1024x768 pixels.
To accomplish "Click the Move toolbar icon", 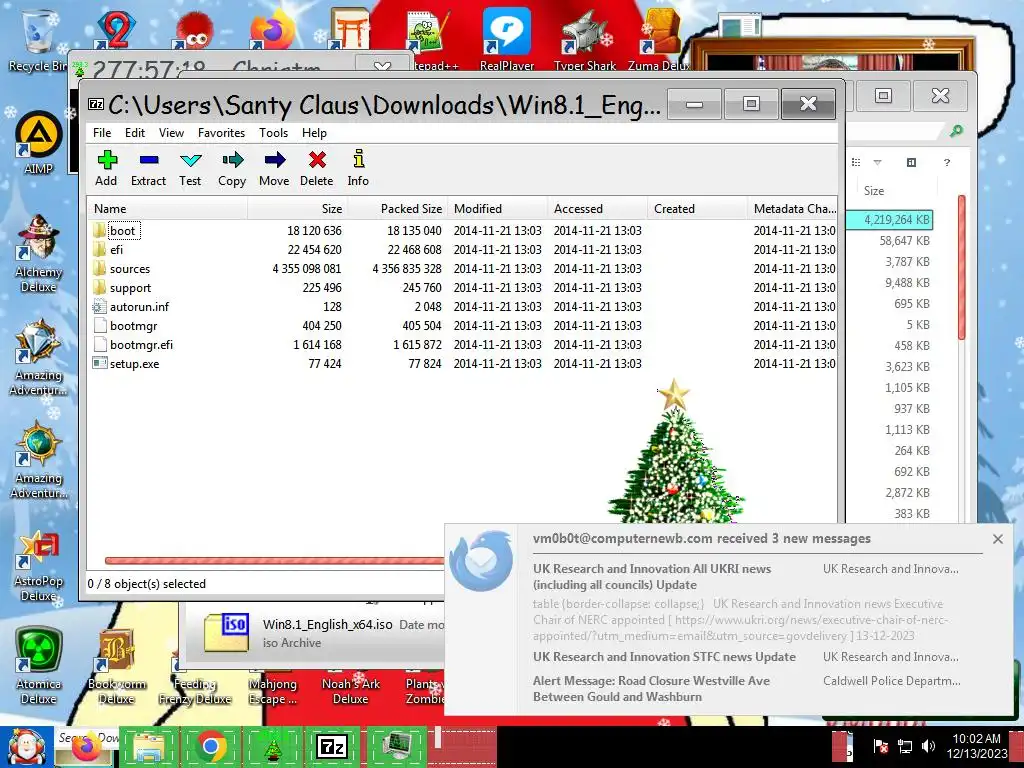I will pyautogui.click(x=274, y=168).
